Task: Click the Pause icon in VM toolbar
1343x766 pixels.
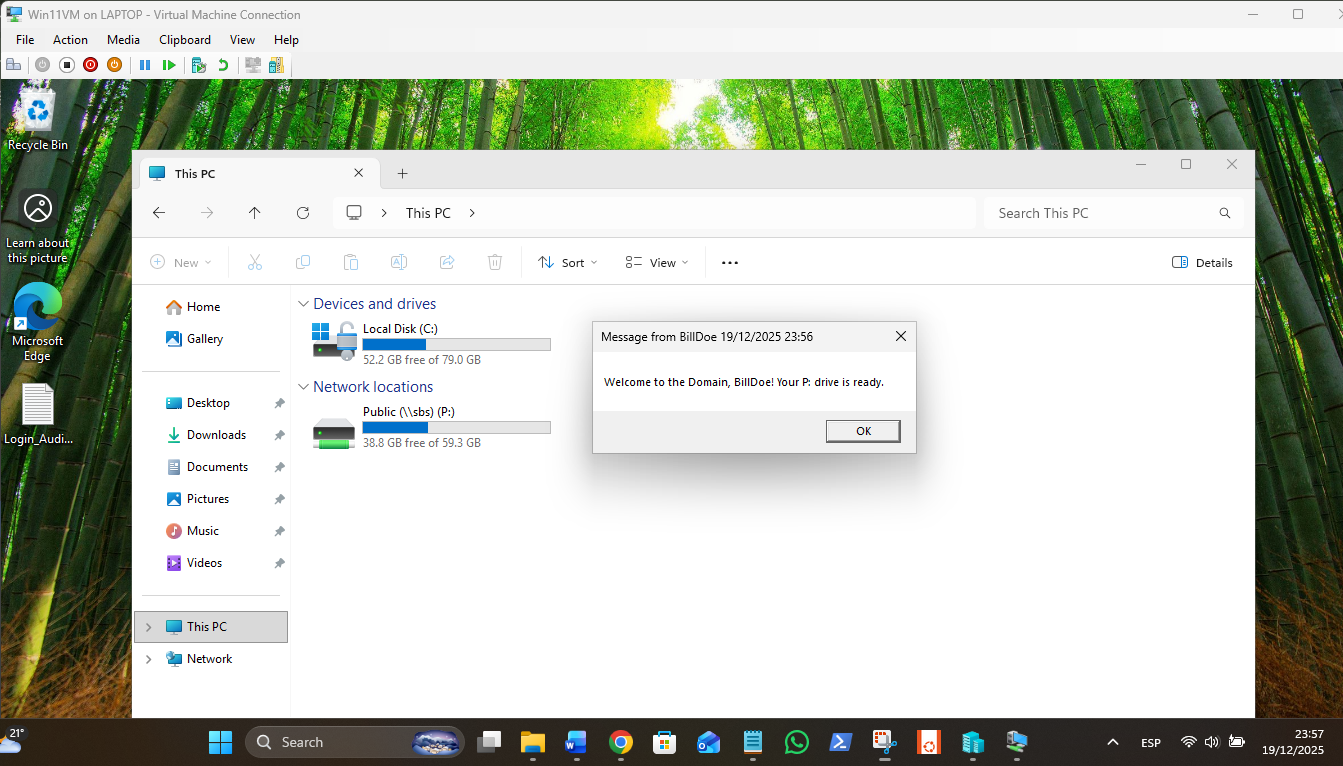Action: [145, 65]
